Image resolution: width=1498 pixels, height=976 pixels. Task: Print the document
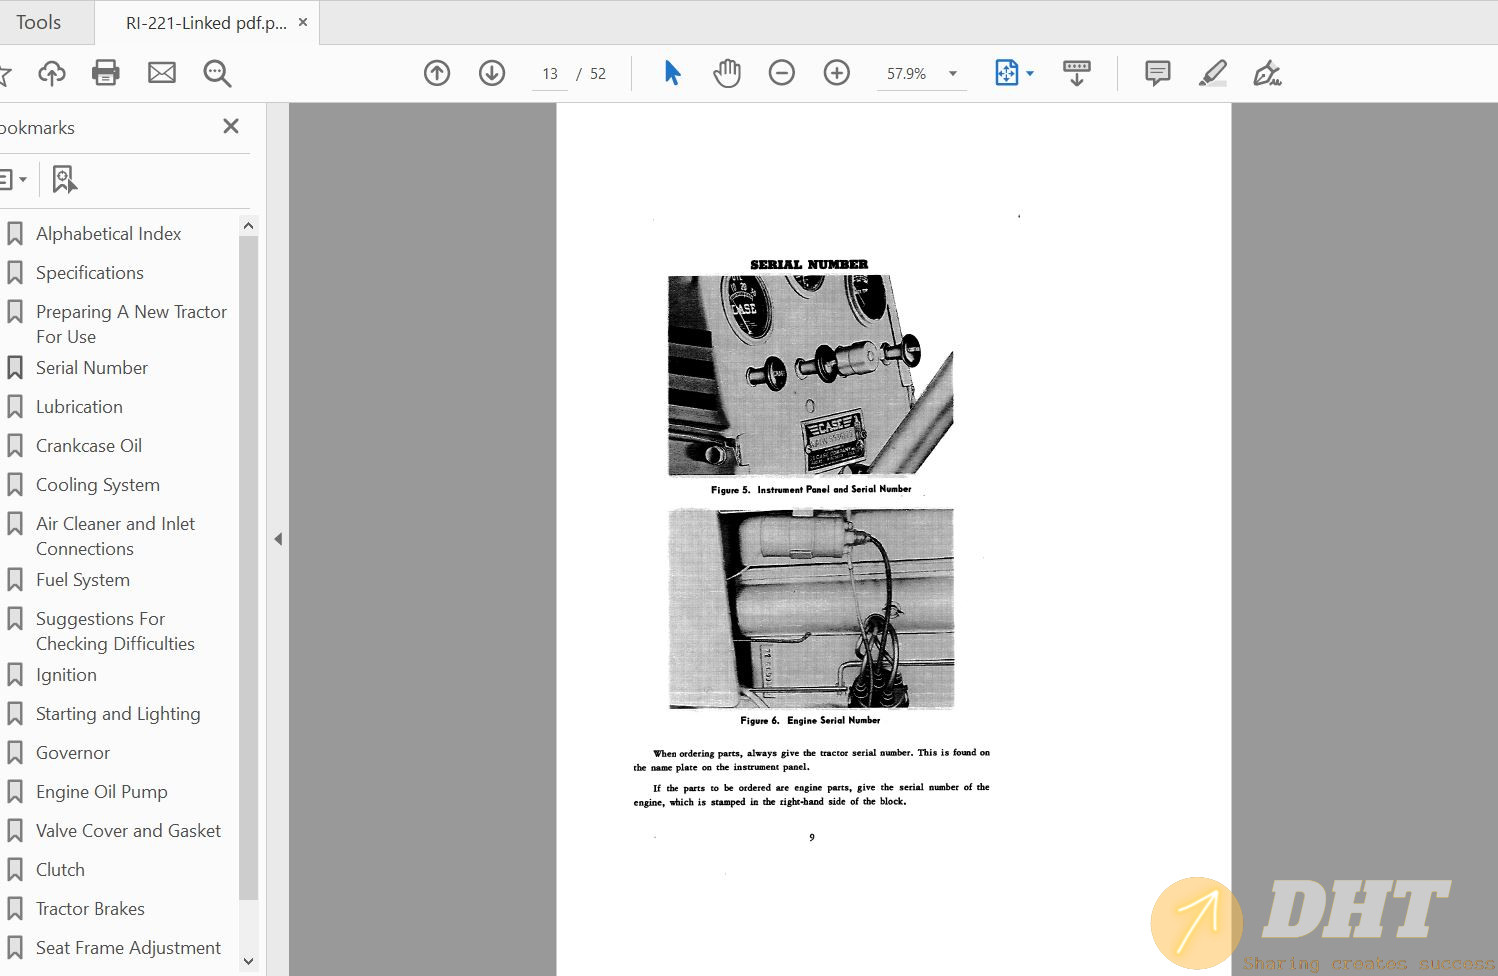click(106, 73)
